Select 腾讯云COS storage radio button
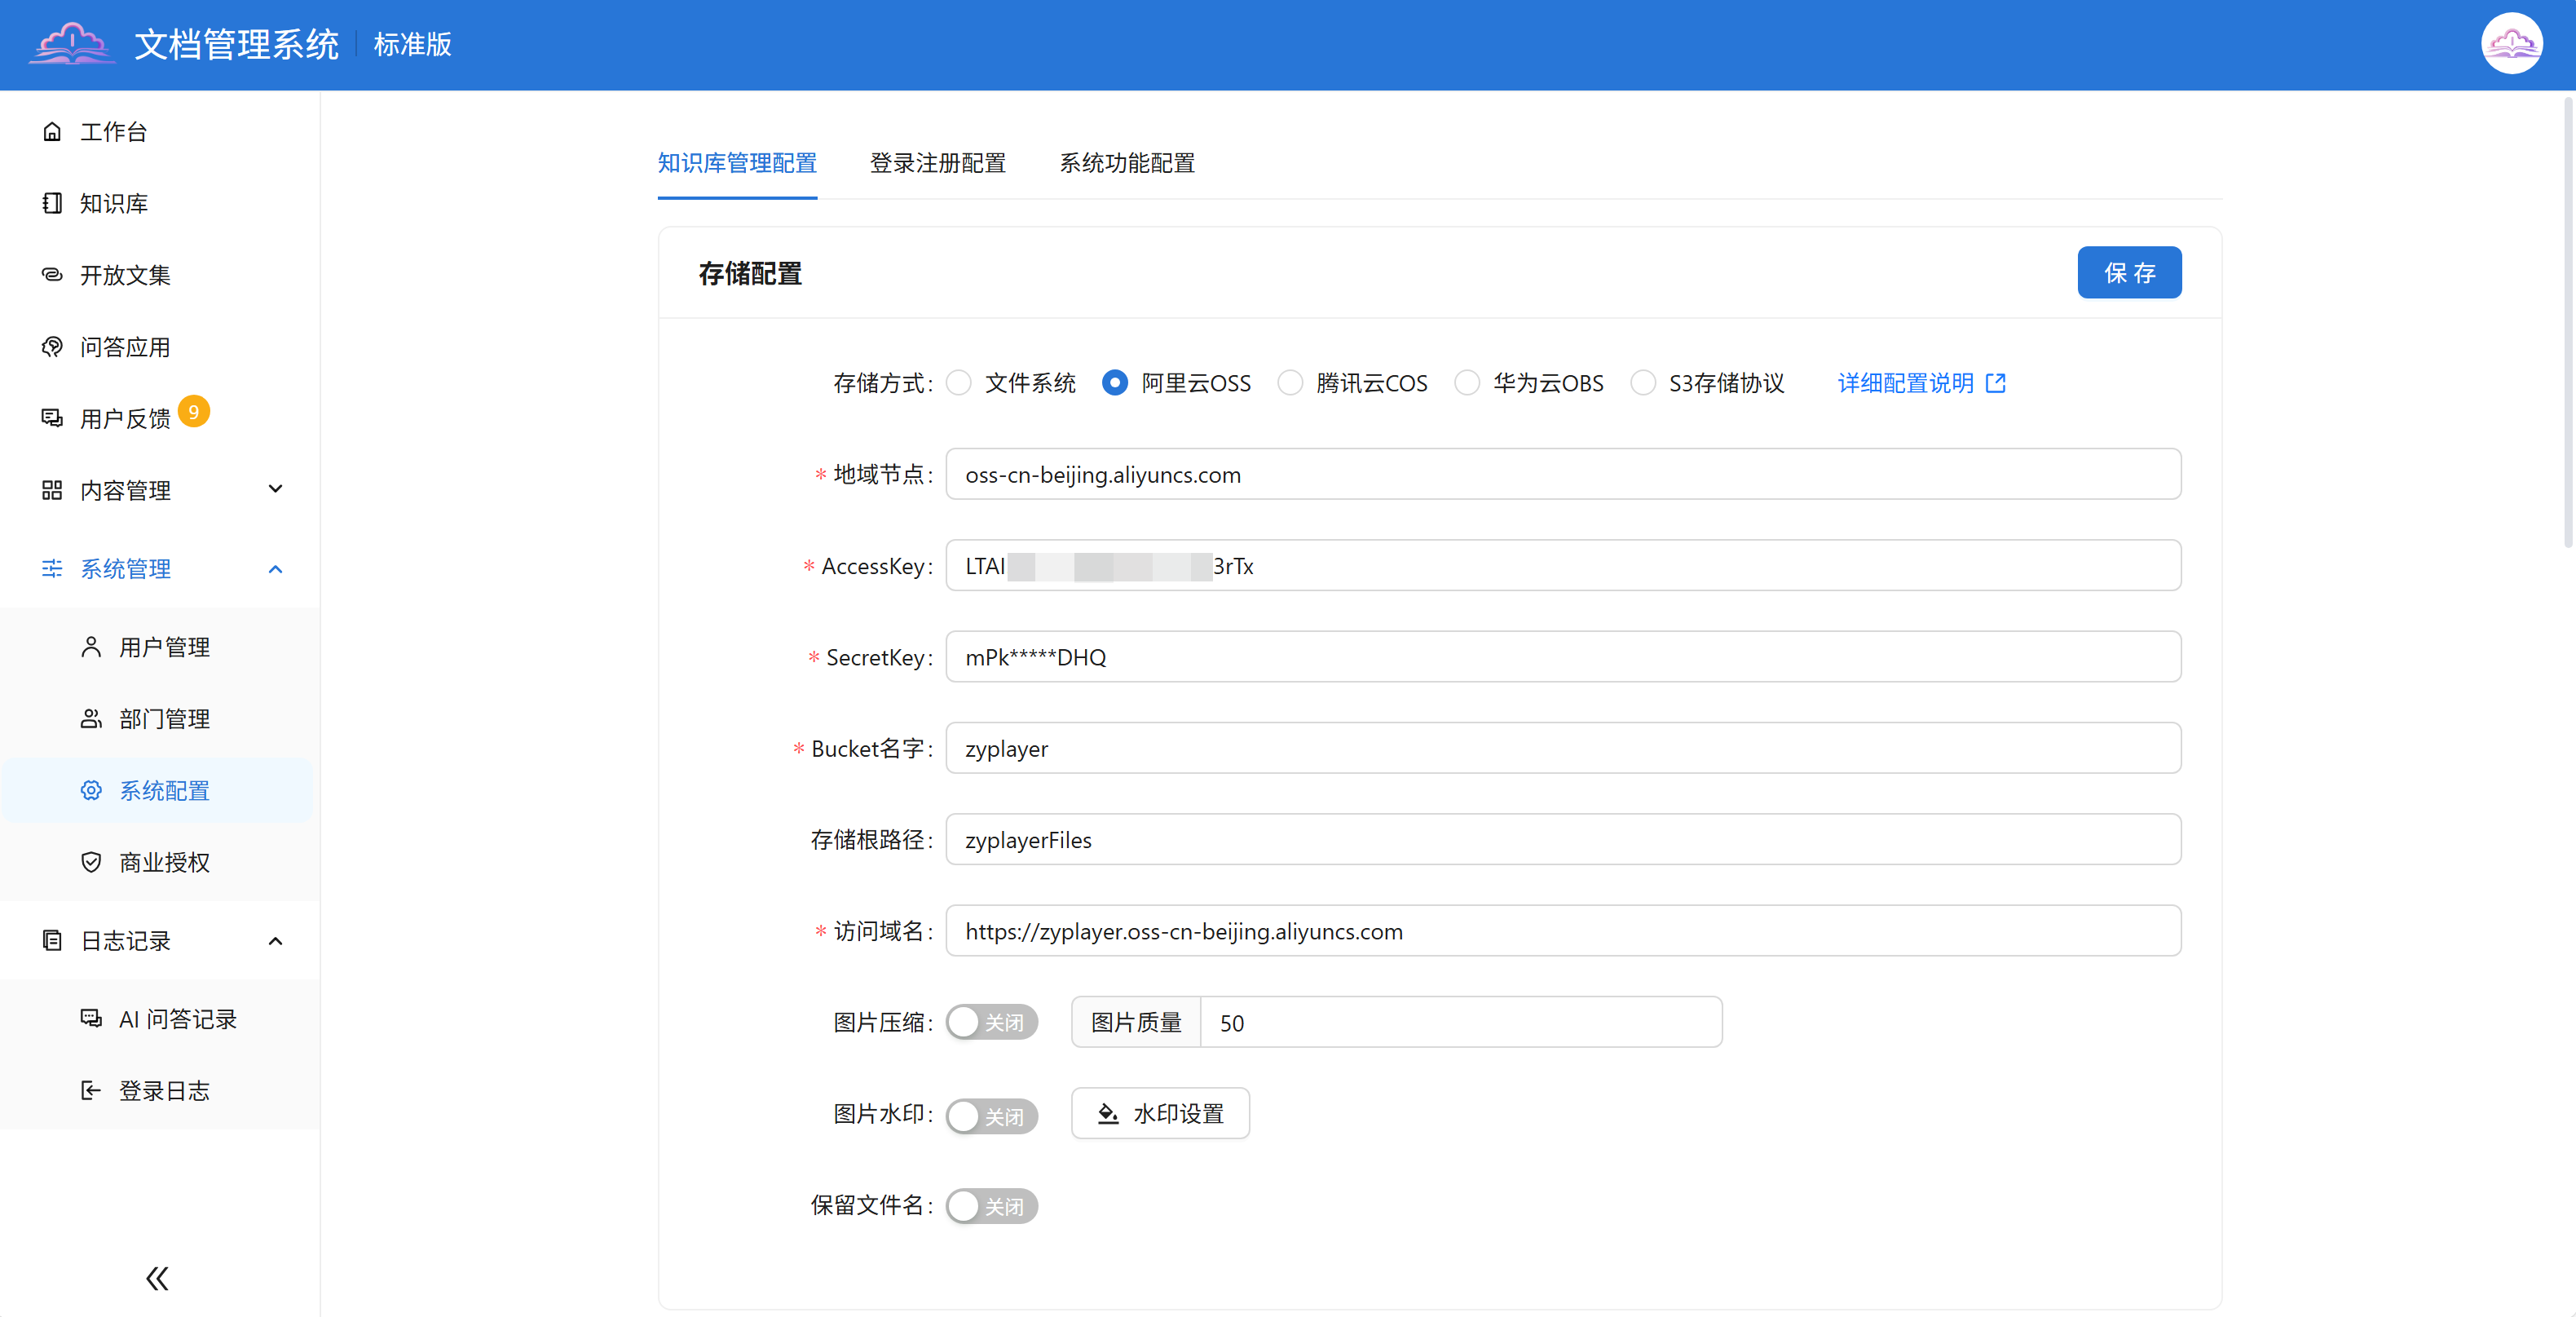Screen dimensions: 2576x1317 [1290, 383]
